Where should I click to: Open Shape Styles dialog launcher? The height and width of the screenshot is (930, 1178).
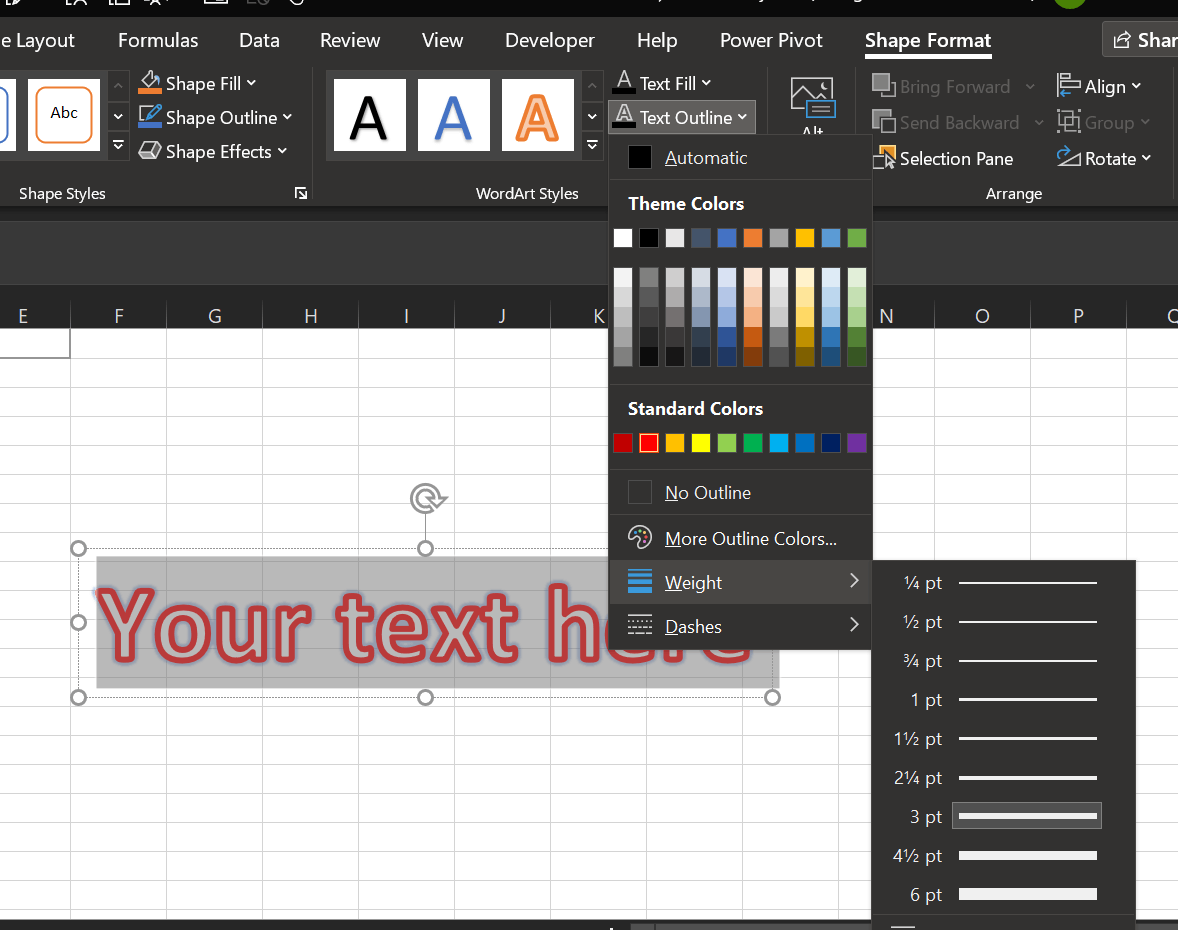point(301,194)
